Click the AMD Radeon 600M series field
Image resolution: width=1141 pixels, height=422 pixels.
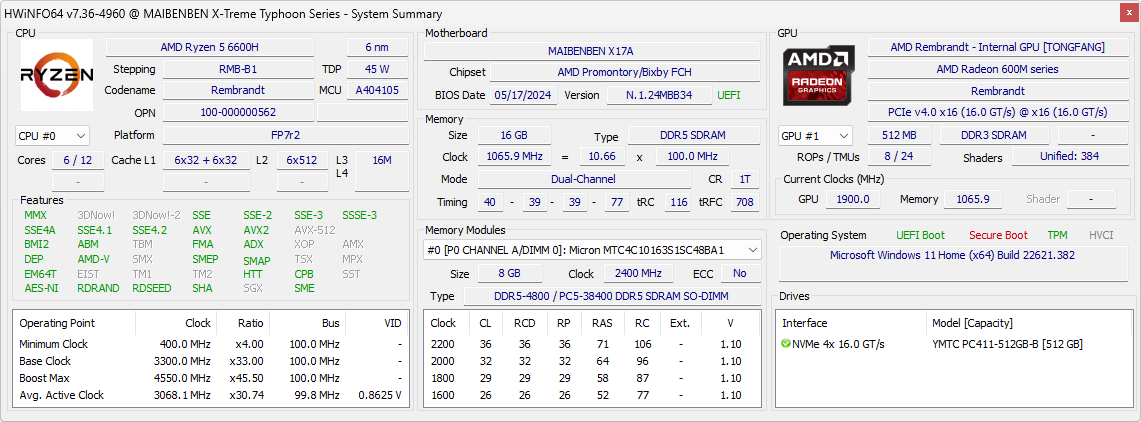[997, 69]
